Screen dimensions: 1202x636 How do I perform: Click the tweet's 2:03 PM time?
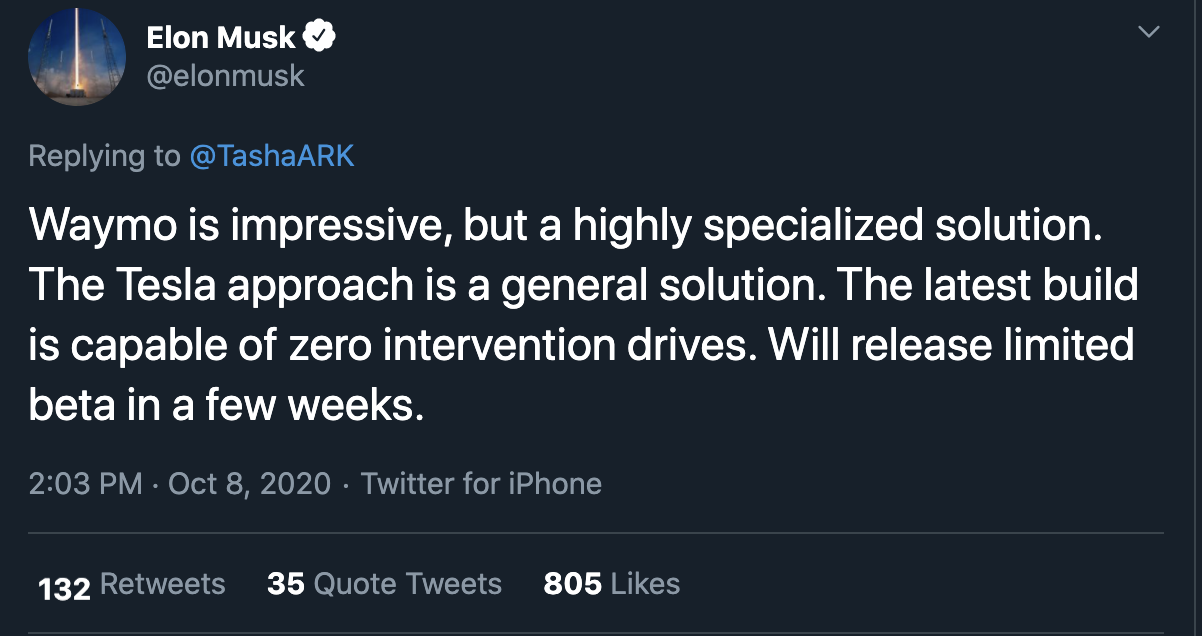pos(85,484)
